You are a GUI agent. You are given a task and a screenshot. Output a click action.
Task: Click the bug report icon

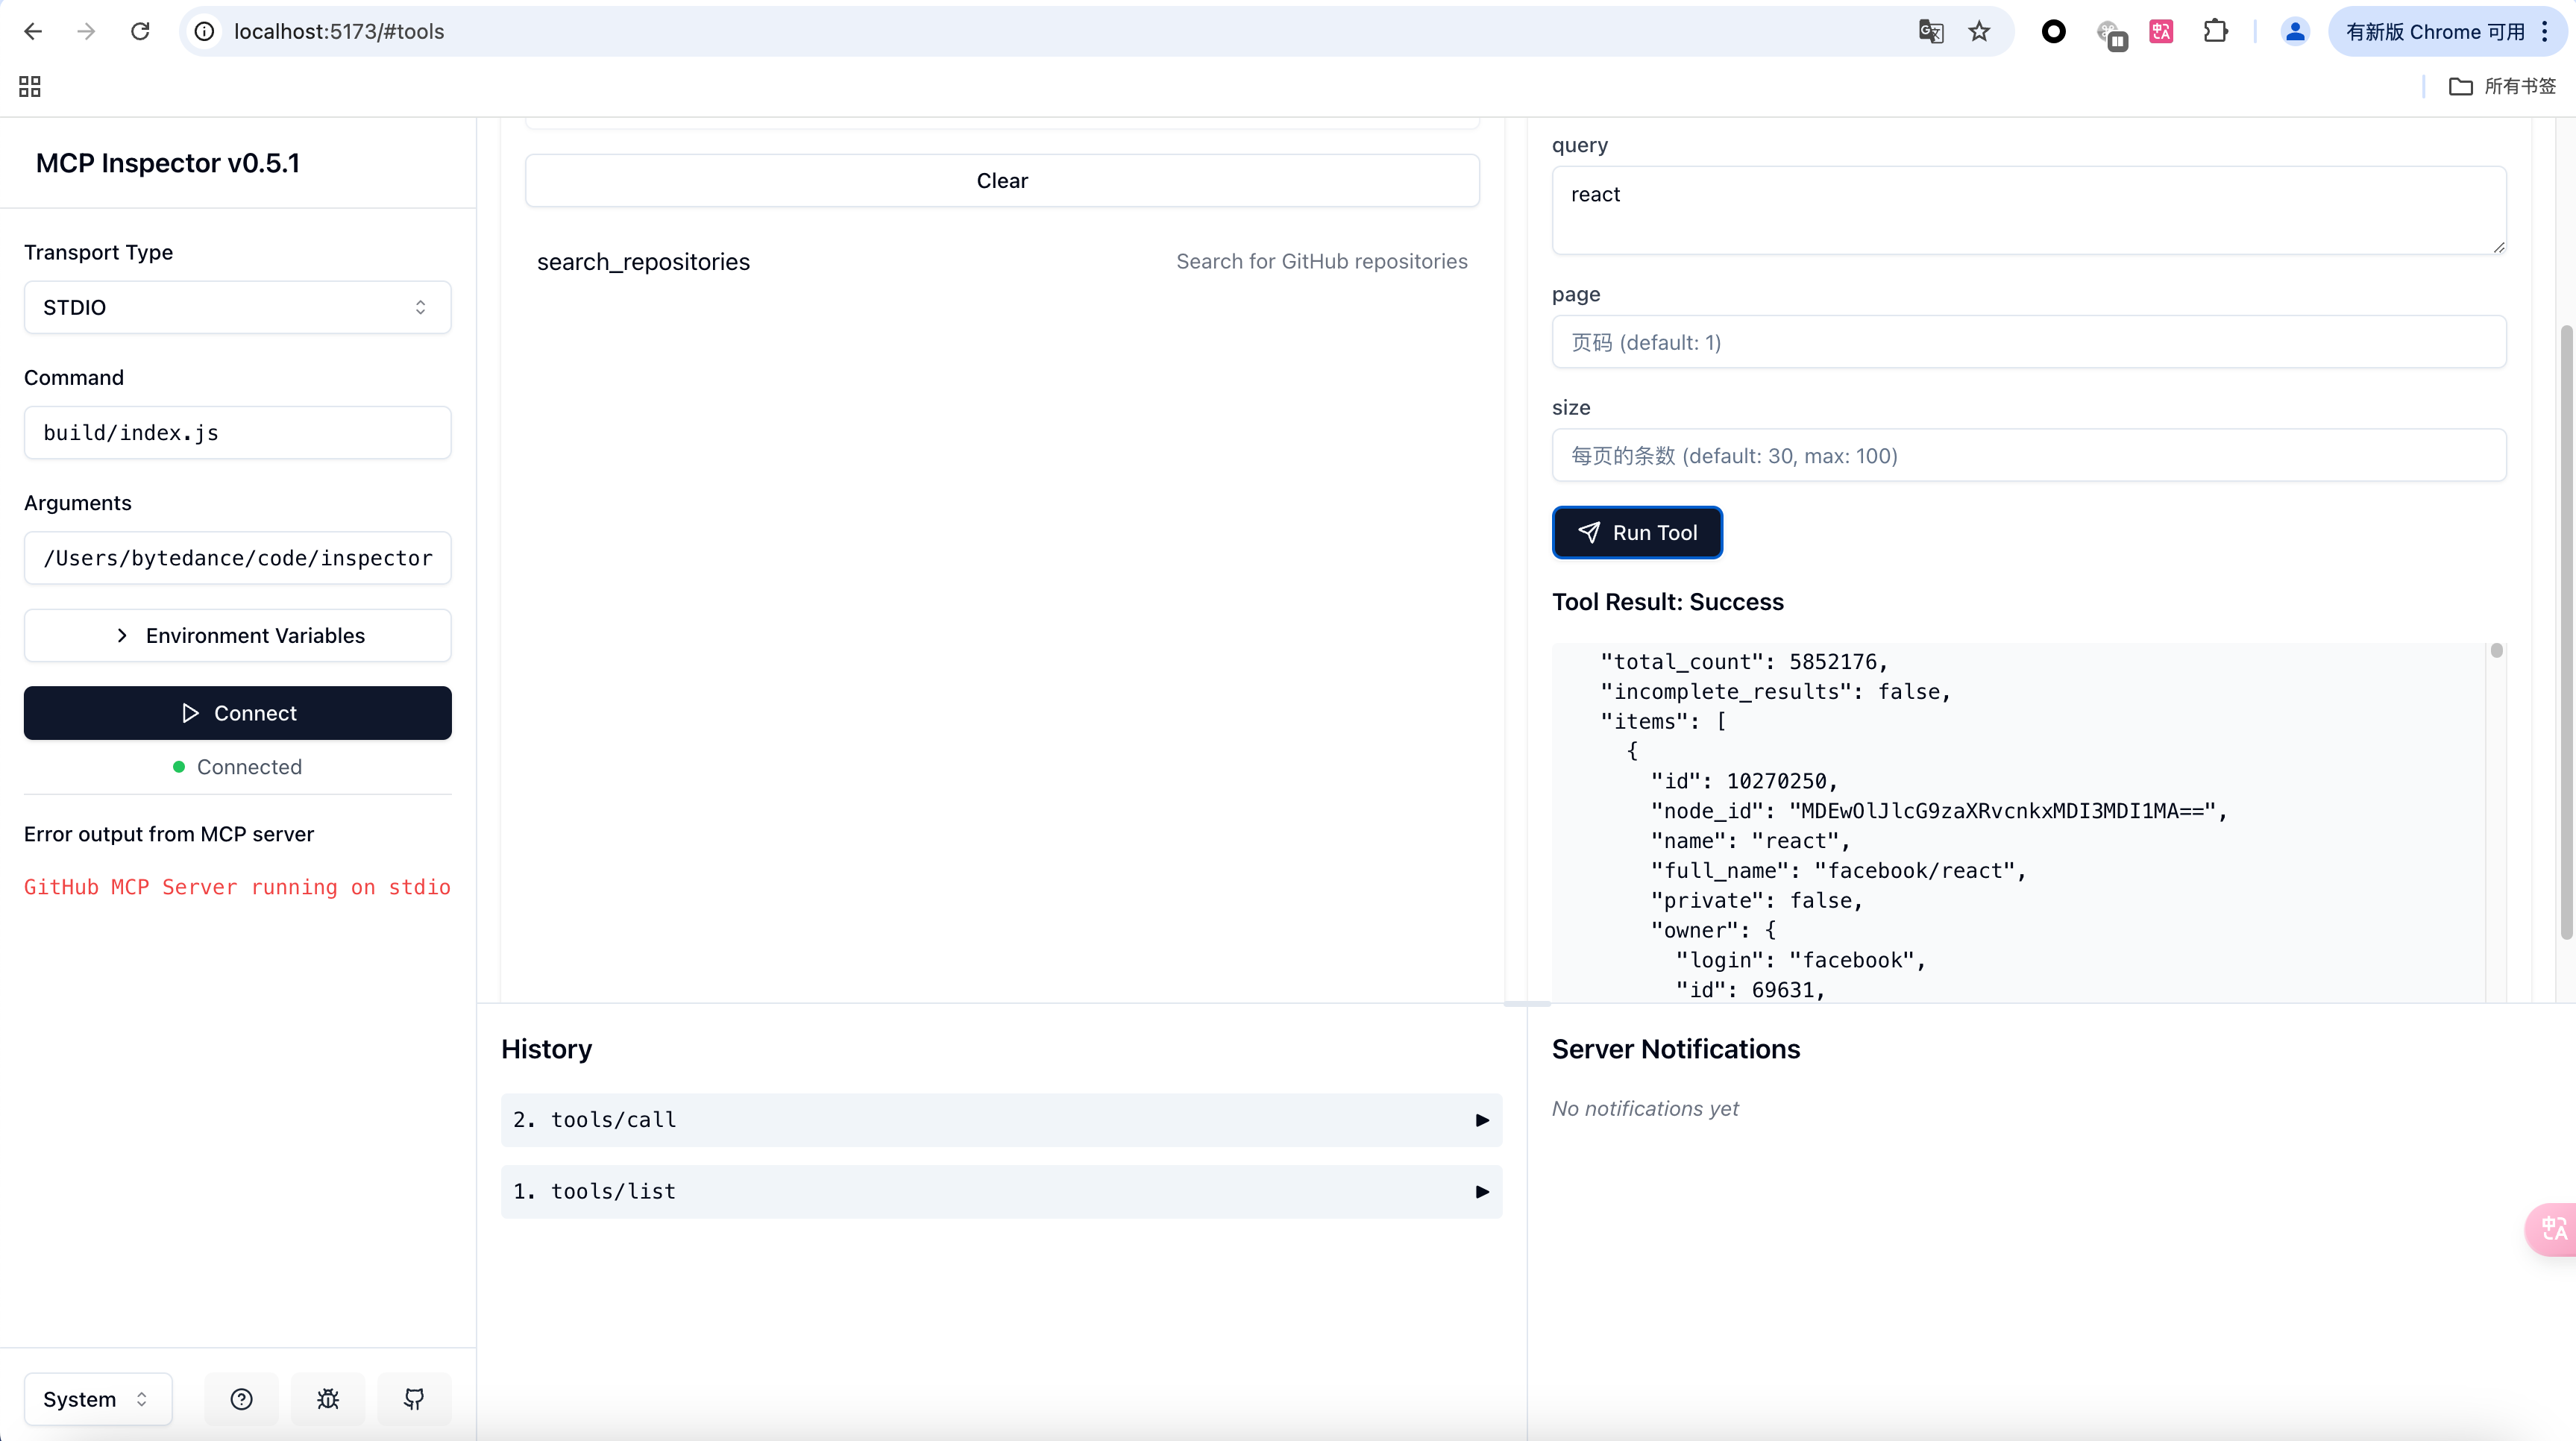(x=328, y=1399)
